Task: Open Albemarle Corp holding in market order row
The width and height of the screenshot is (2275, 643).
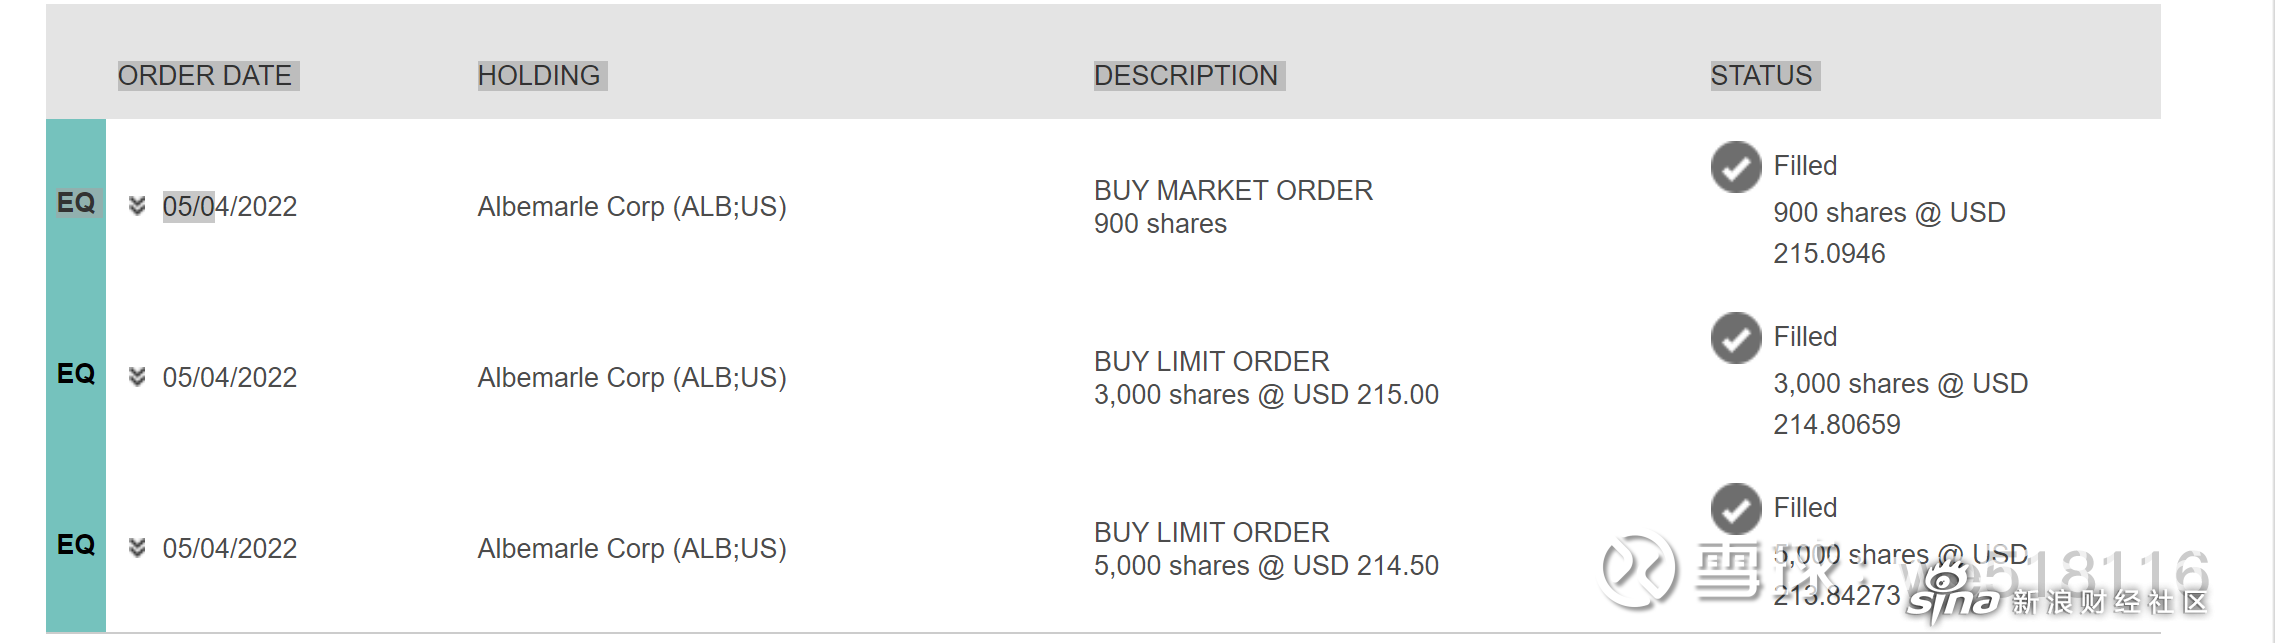Action: pos(632,207)
